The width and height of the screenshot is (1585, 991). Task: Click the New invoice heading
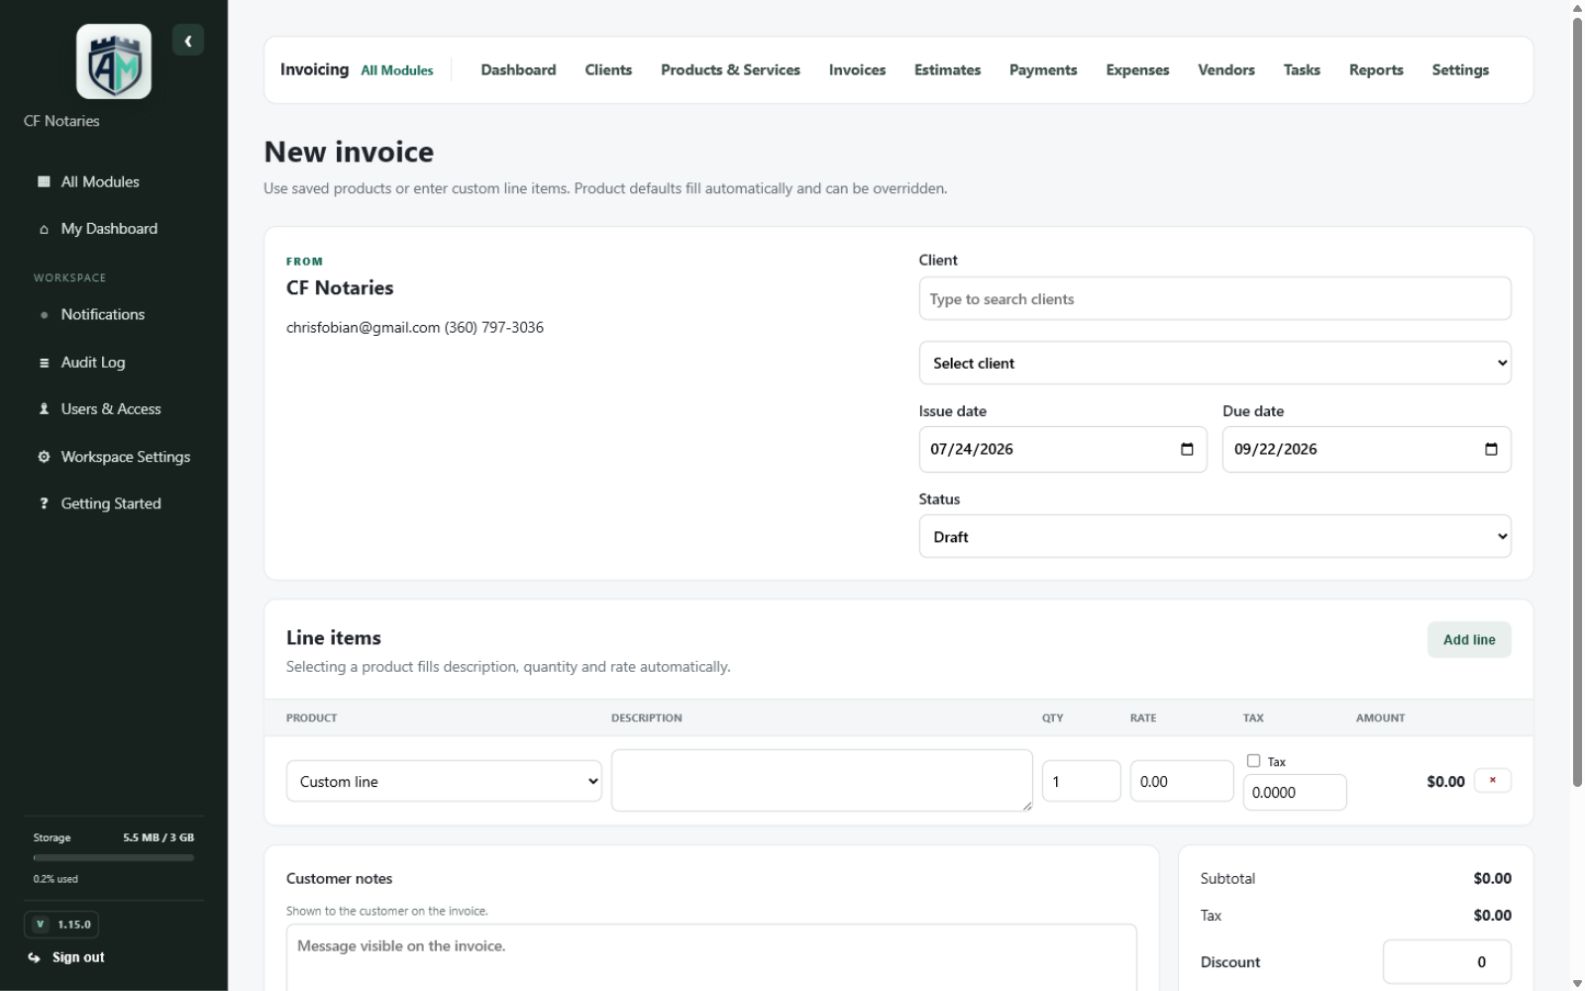click(349, 152)
